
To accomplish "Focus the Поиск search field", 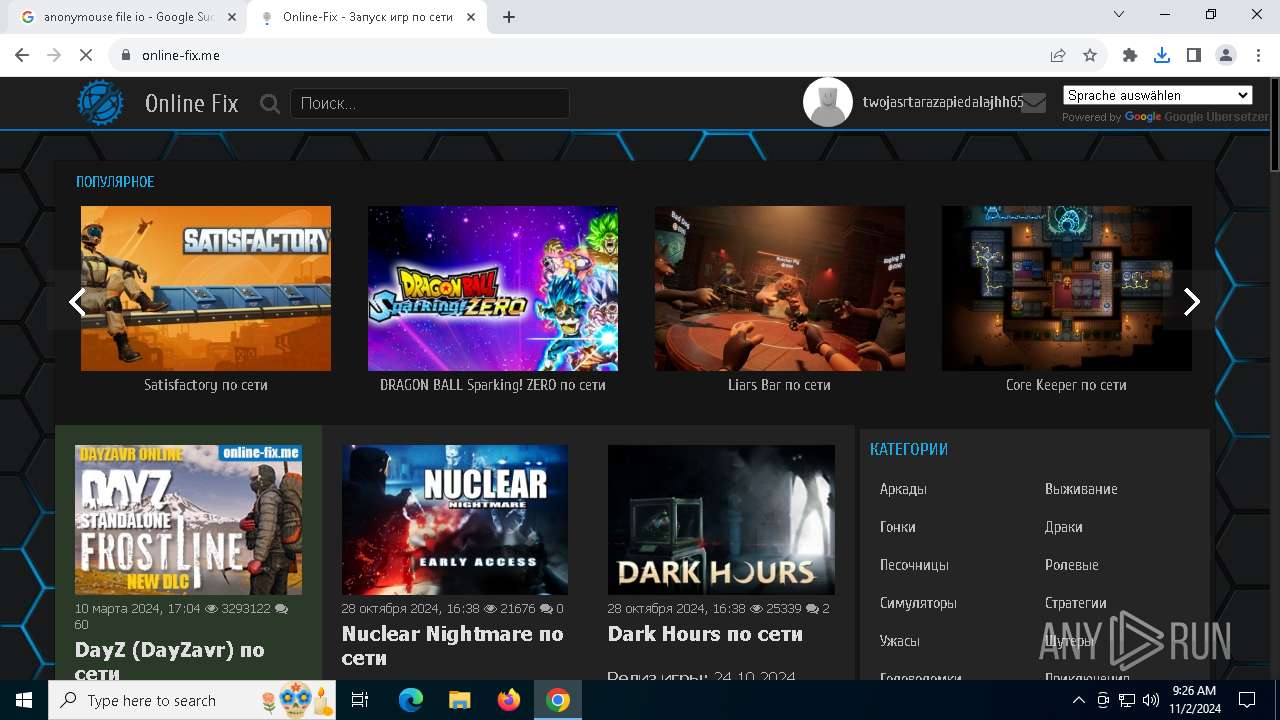I will tap(430, 103).
